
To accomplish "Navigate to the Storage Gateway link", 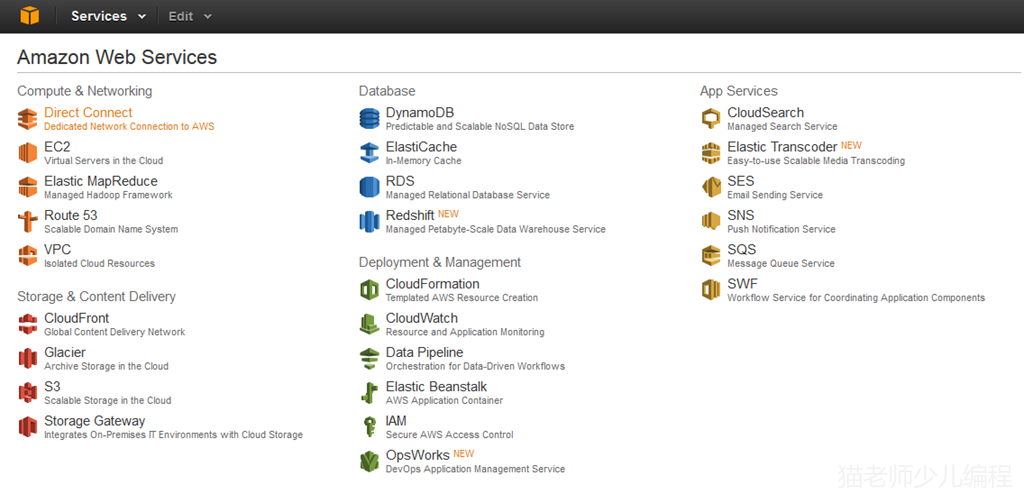I will [94, 421].
